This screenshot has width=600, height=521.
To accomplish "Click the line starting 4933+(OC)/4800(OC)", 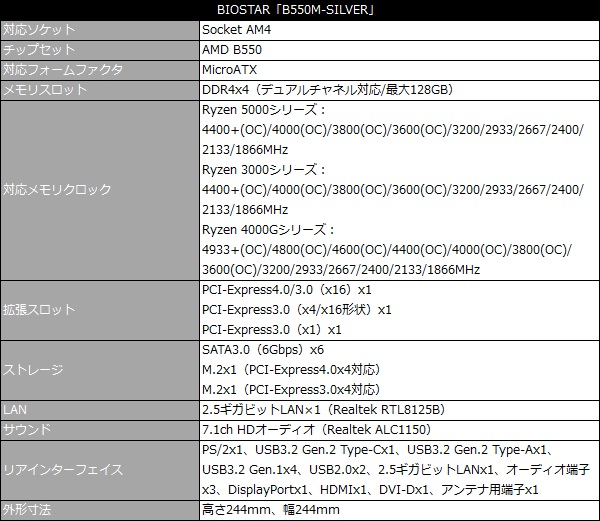I will coord(387,250).
